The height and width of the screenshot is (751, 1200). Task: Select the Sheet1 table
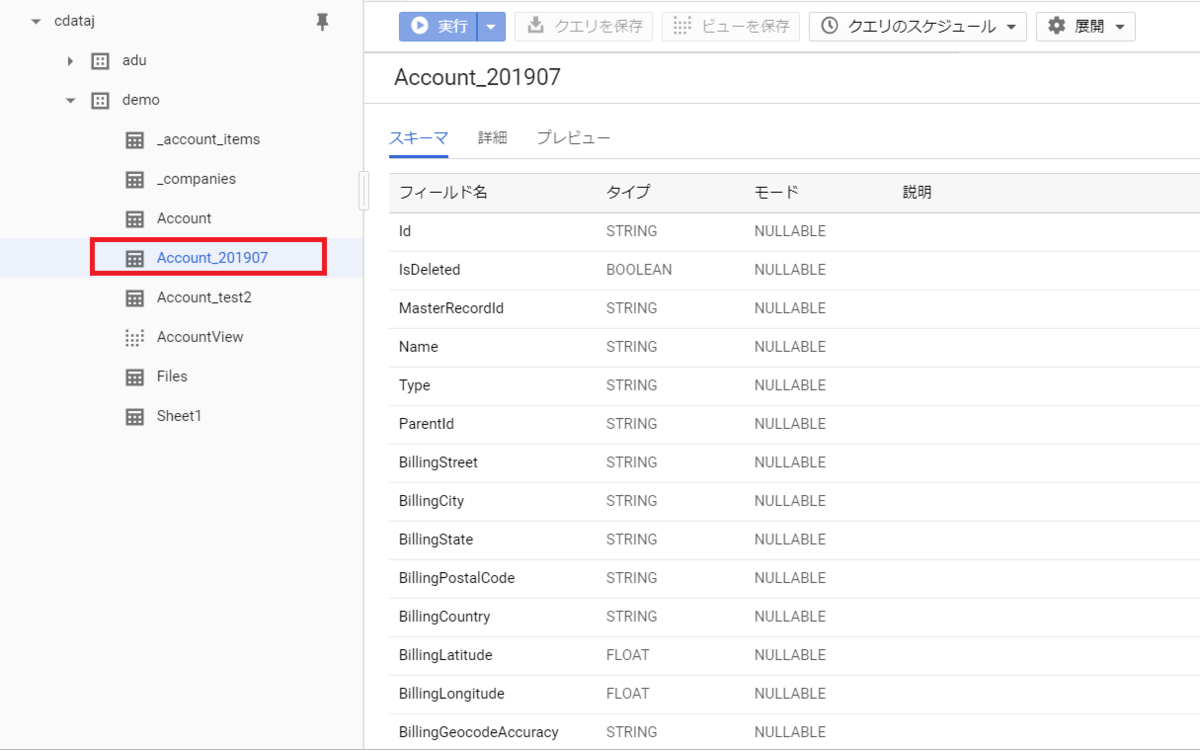(x=179, y=416)
